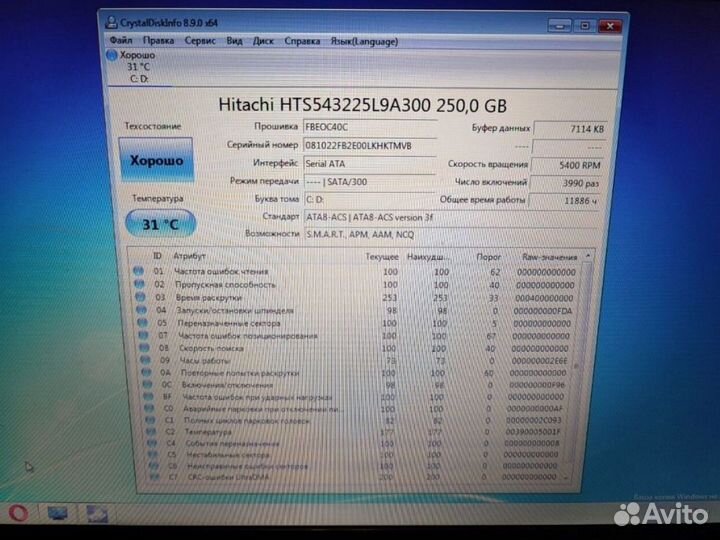Click the Raw-значения column header

[x=549, y=257]
